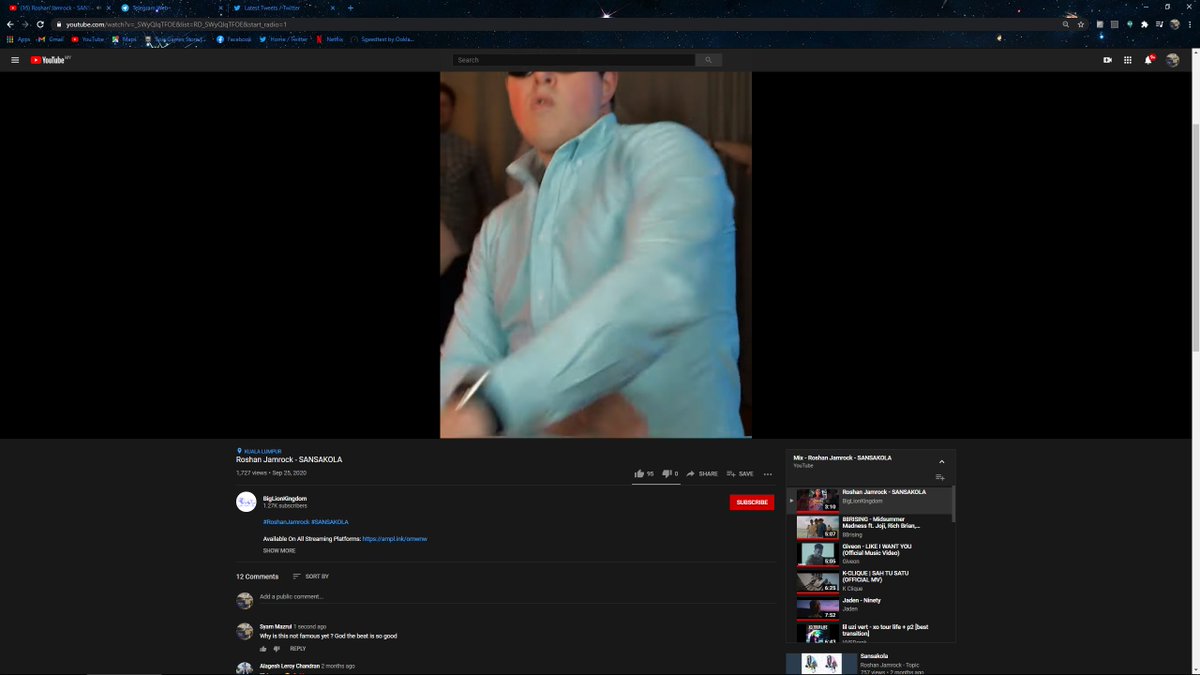Open the #SANSAKOLA hashtag link
Screen dimensions: 1200x675
tap(330, 522)
